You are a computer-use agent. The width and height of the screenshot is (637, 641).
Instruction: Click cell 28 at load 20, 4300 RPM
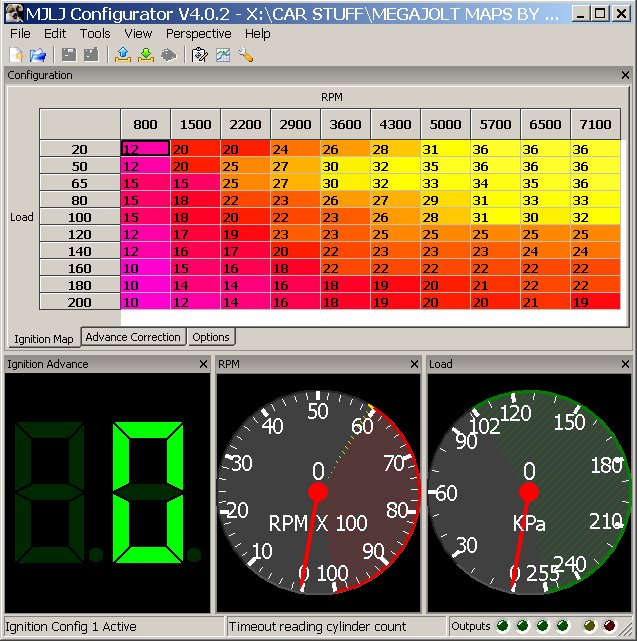click(x=395, y=149)
